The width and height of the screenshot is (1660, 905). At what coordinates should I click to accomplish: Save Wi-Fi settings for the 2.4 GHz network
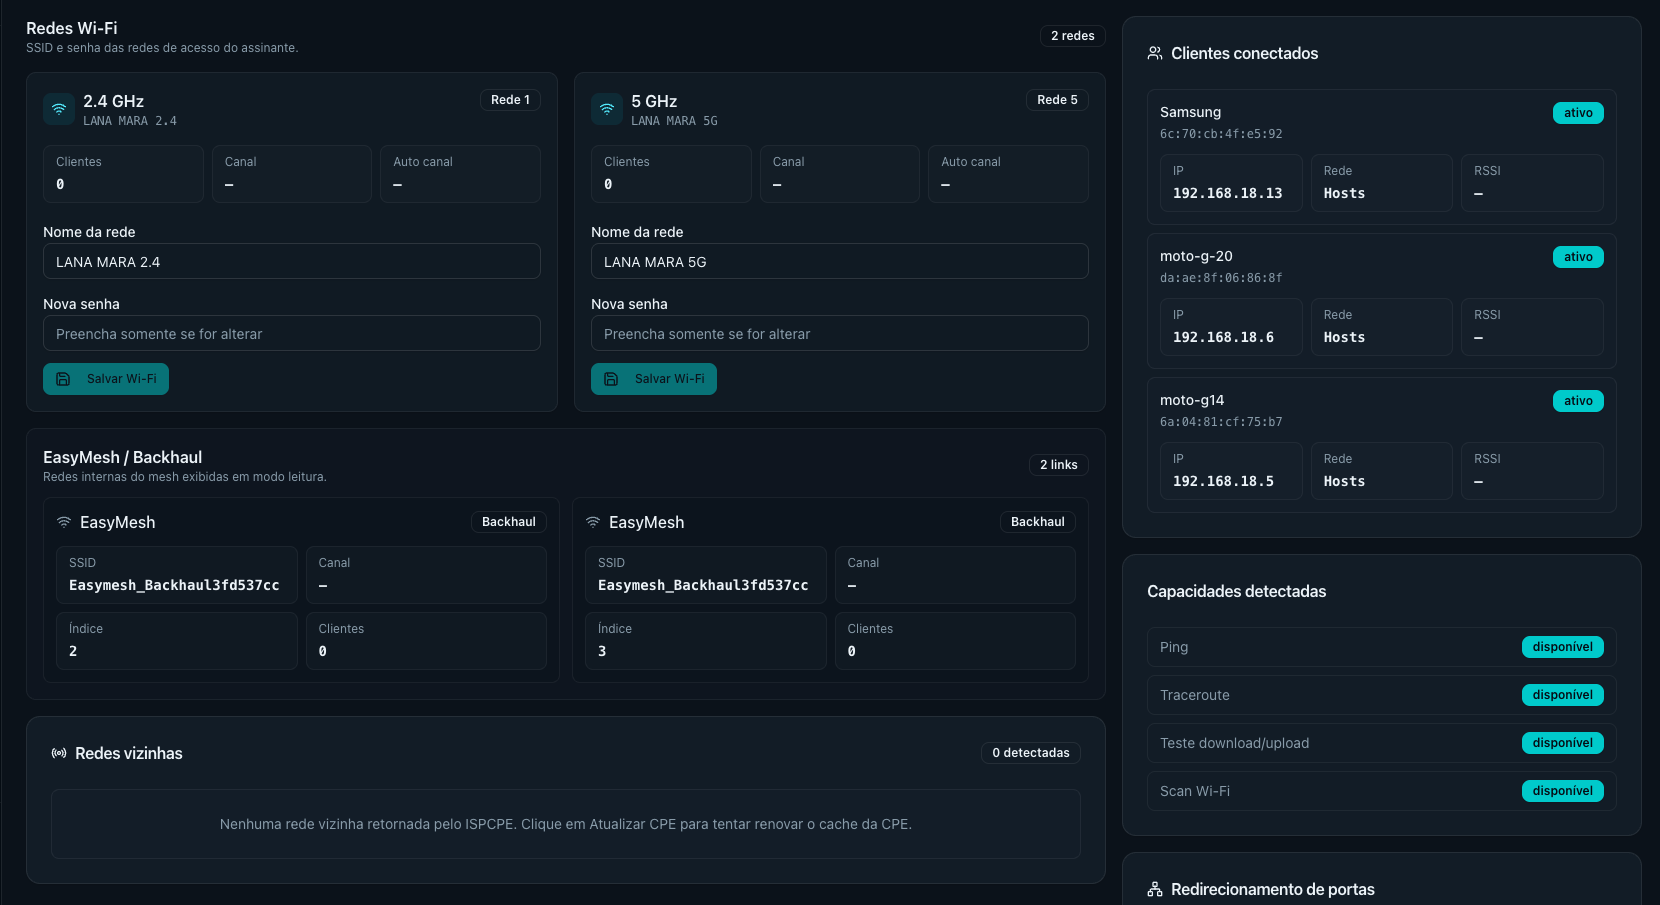point(106,379)
